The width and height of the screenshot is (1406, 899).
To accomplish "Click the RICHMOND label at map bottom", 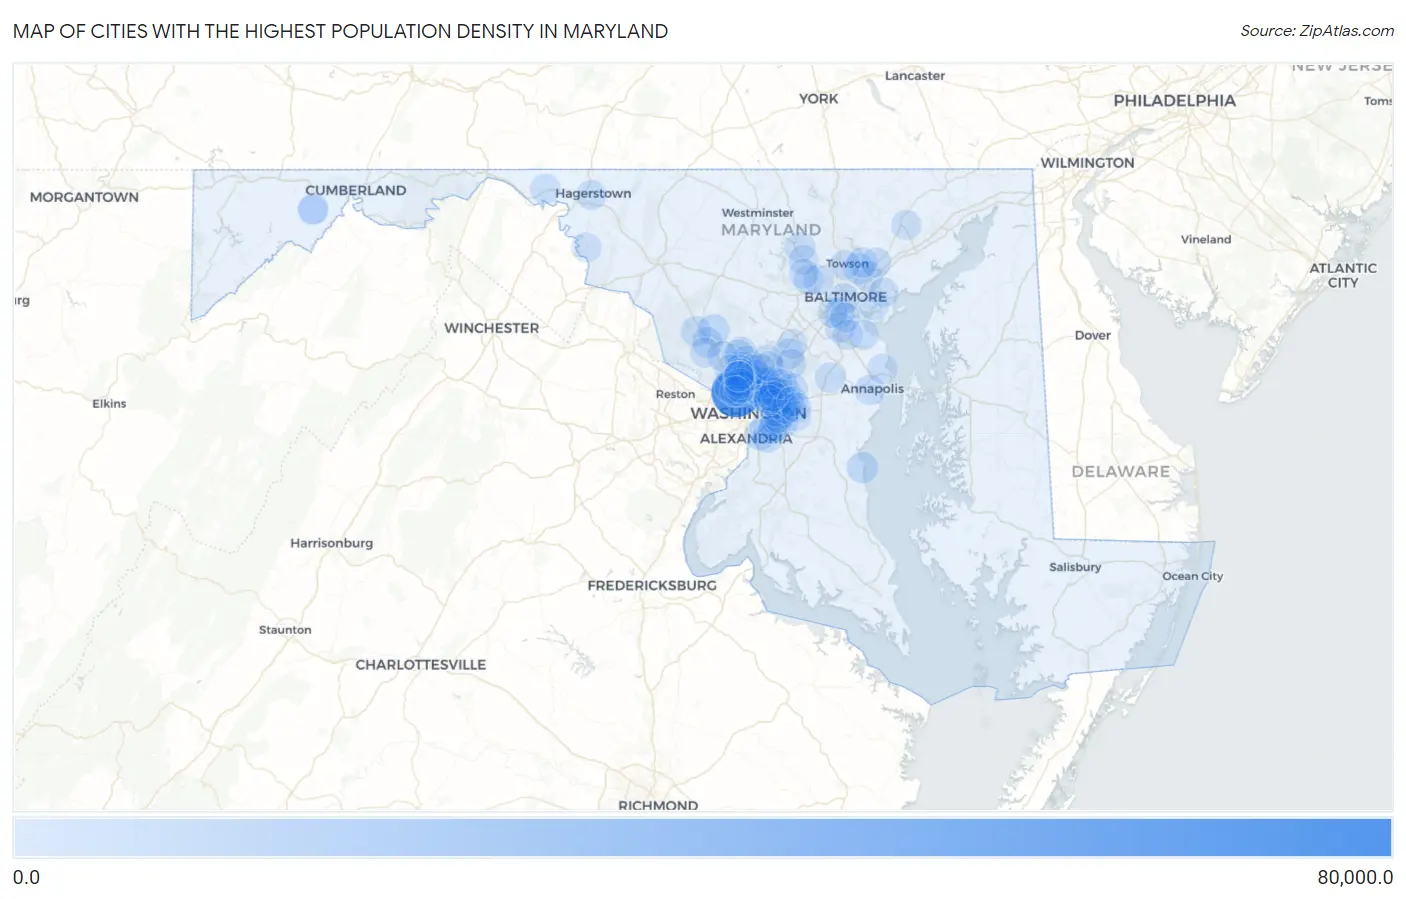I will pos(658,805).
